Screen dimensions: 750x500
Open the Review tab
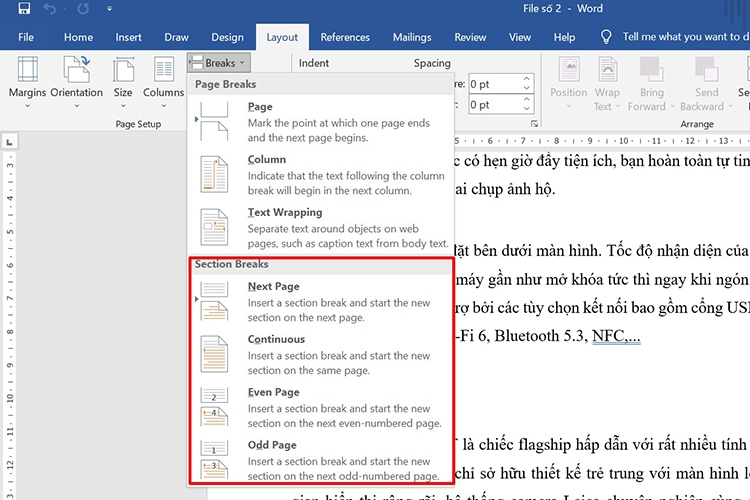[470, 37]
